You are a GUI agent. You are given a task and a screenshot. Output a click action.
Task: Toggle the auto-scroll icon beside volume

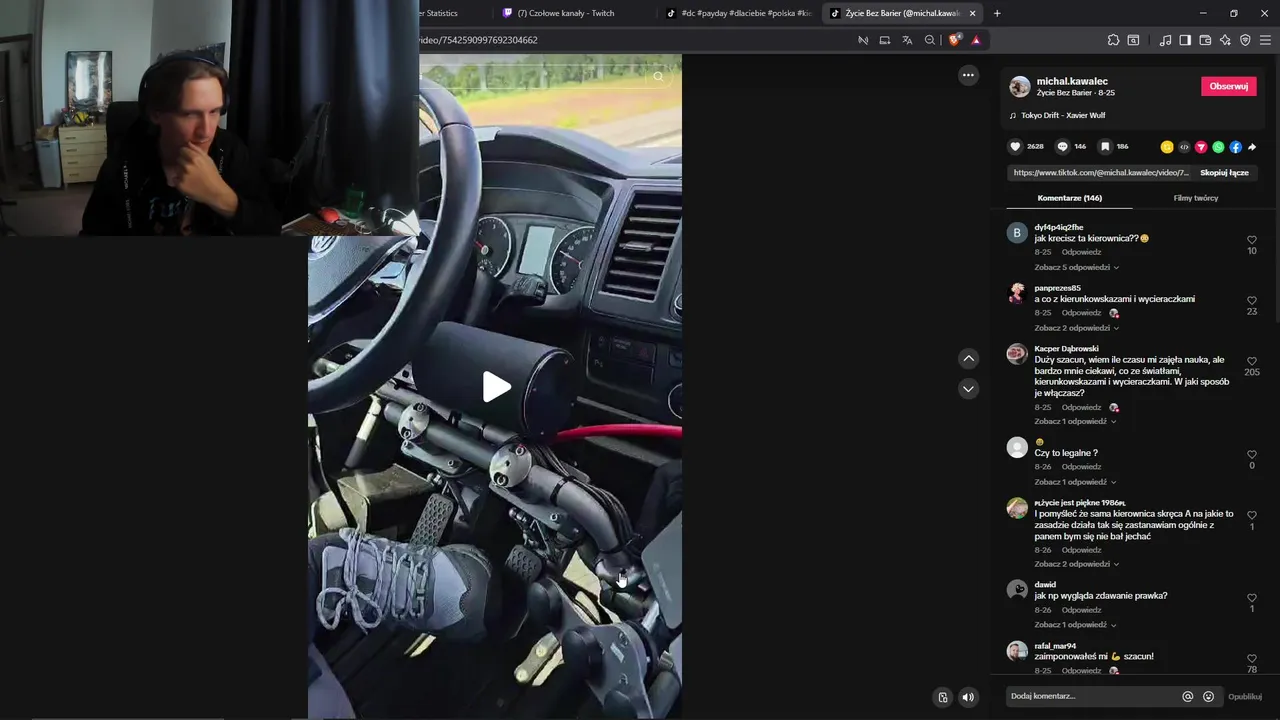point(942,697)
